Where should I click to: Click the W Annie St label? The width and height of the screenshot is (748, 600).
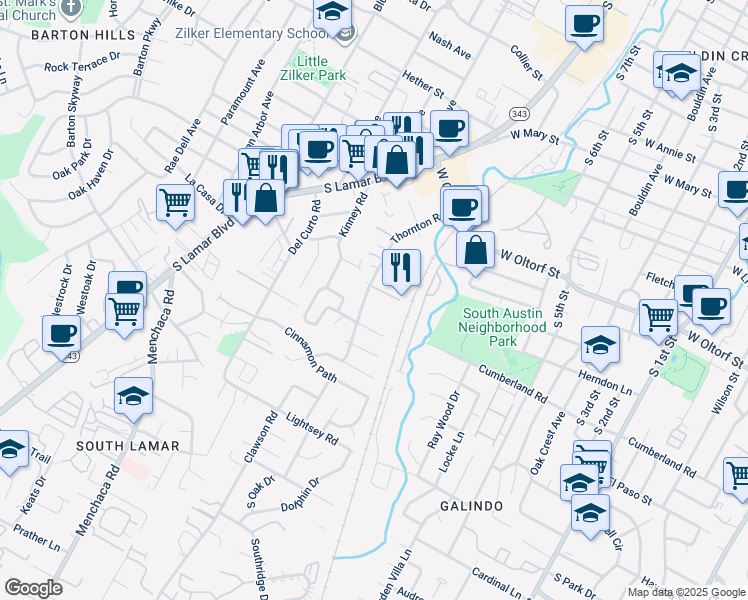pos(670,150)
